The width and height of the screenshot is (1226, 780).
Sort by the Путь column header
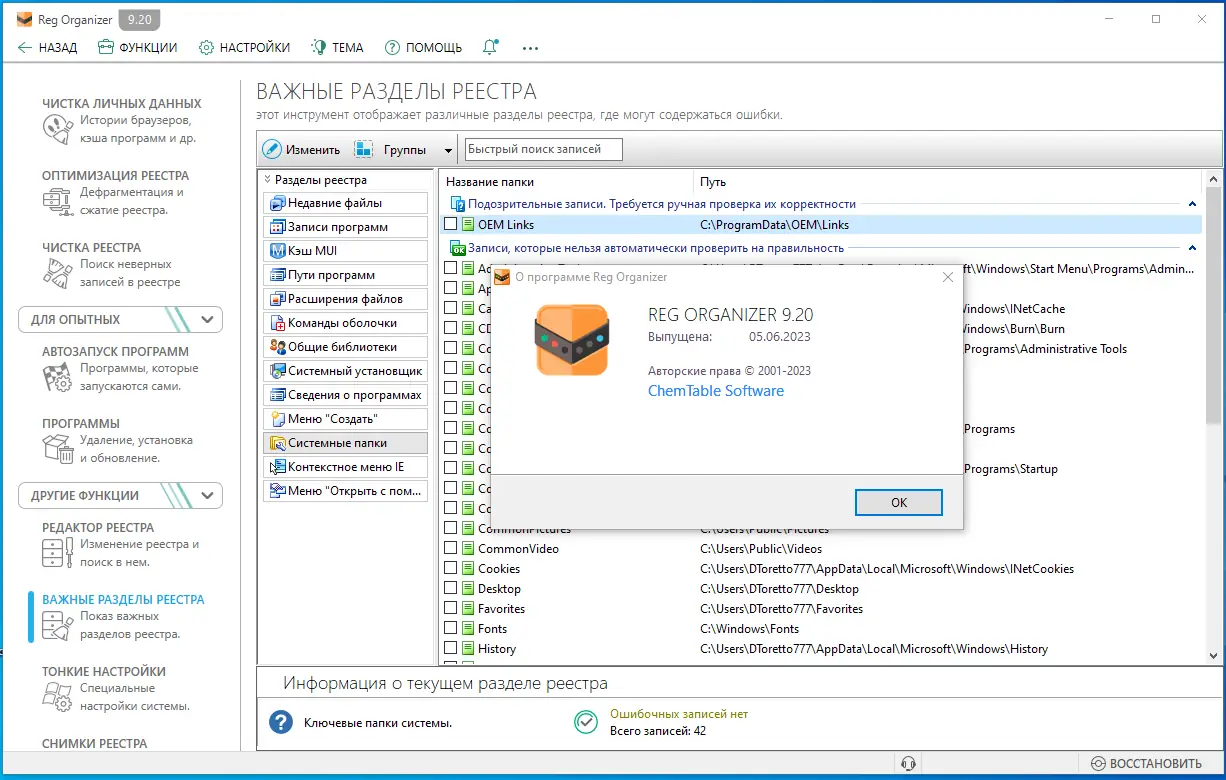(947, 182)
